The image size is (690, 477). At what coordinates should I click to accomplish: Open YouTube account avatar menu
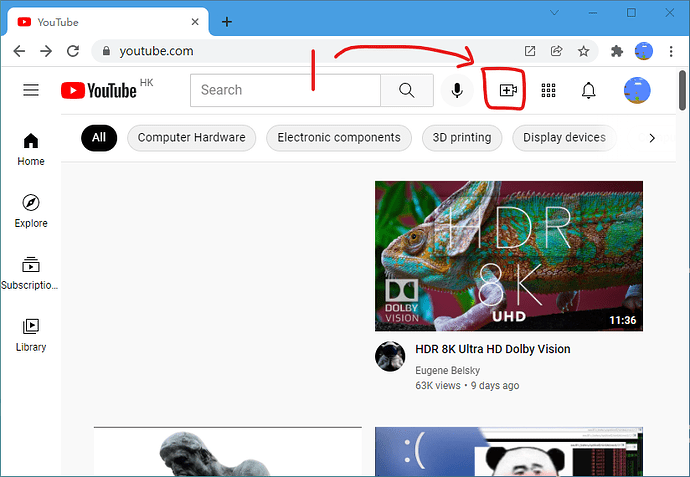tap(637, 90)
